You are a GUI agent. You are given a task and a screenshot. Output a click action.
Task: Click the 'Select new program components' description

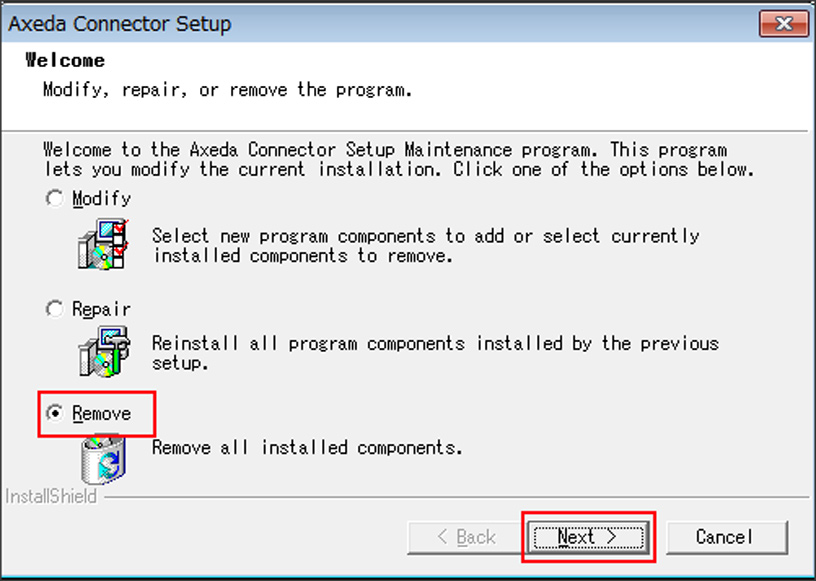pos(426,246)
